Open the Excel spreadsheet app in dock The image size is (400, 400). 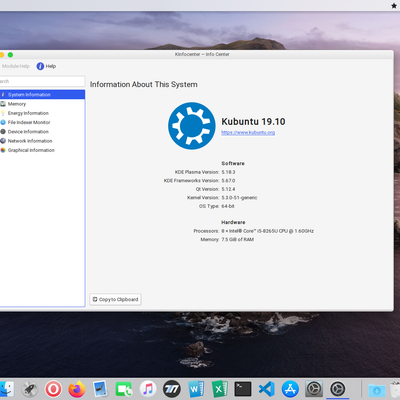click(219, 389)
